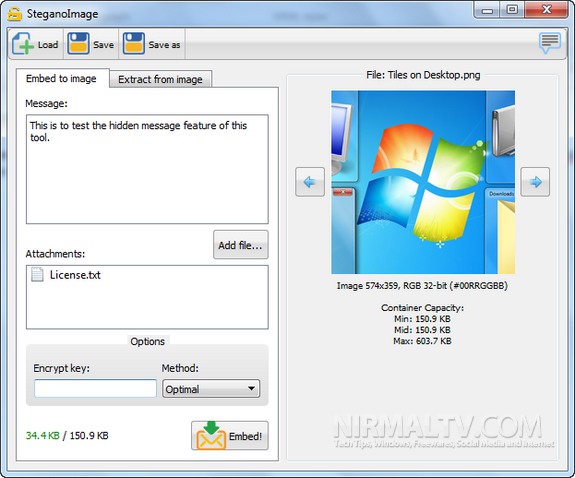
Task: Click the Save as floppy icon
Action: [133, 44]
